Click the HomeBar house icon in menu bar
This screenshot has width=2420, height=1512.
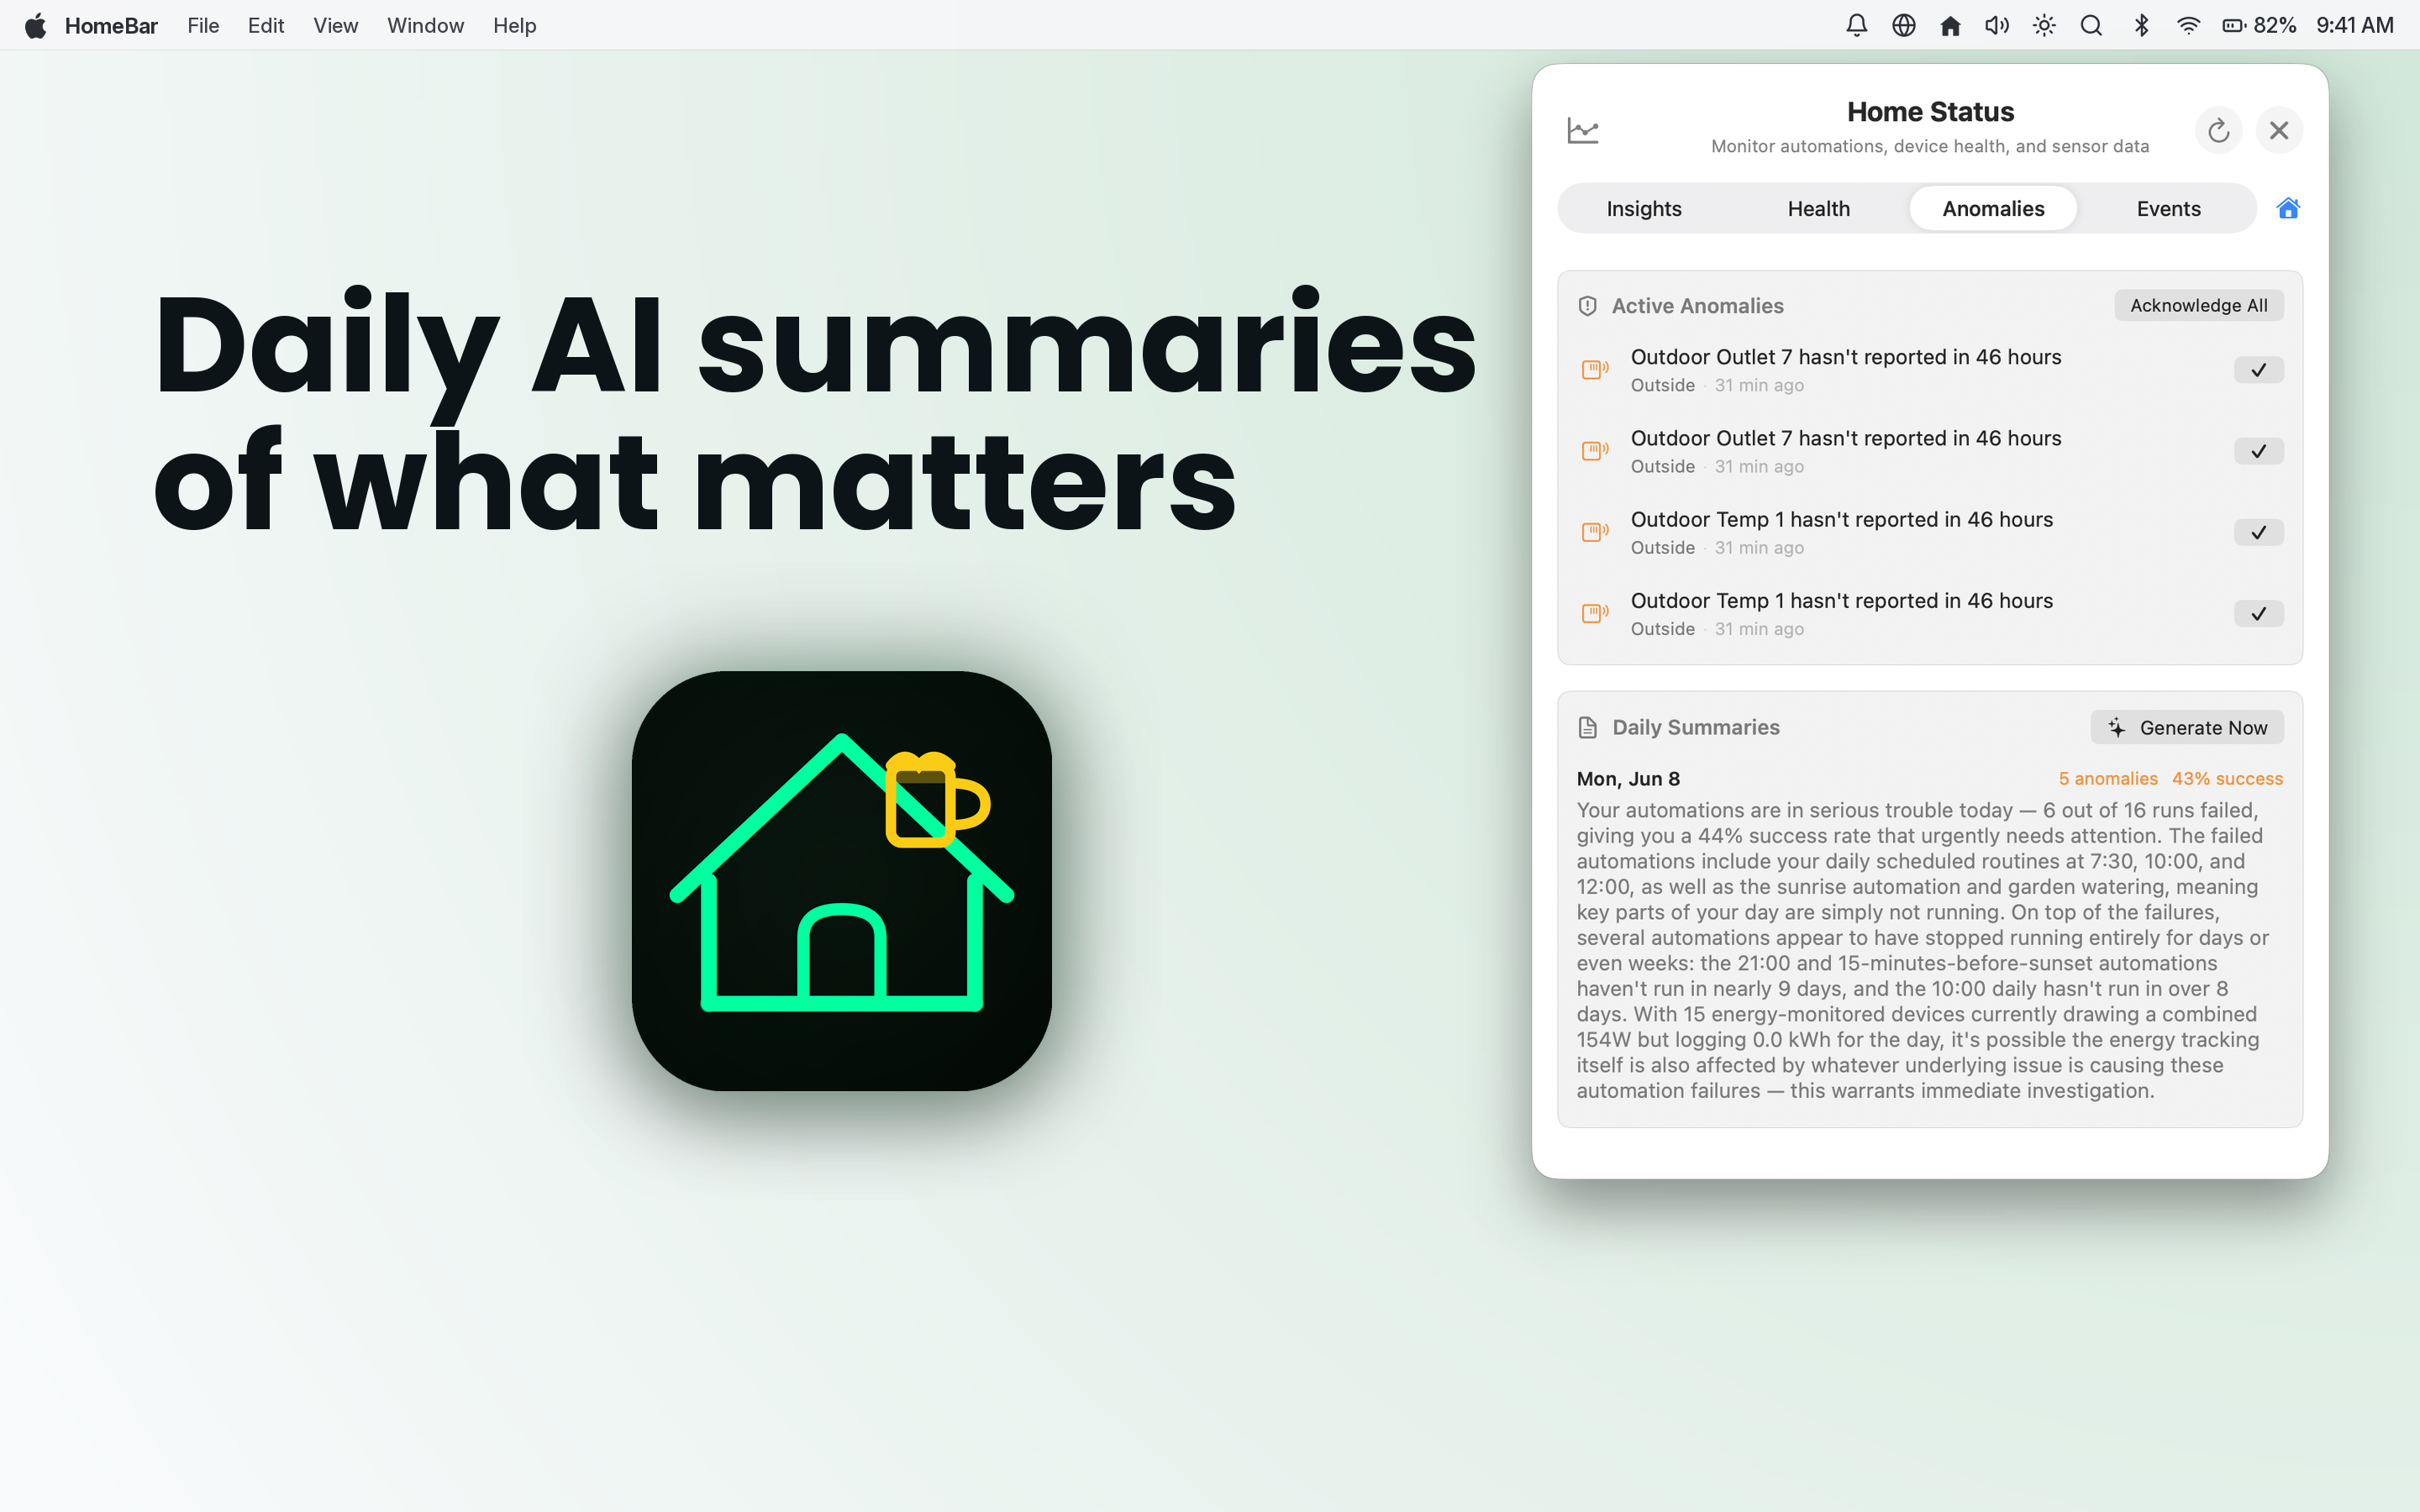tap(1950, 25)
